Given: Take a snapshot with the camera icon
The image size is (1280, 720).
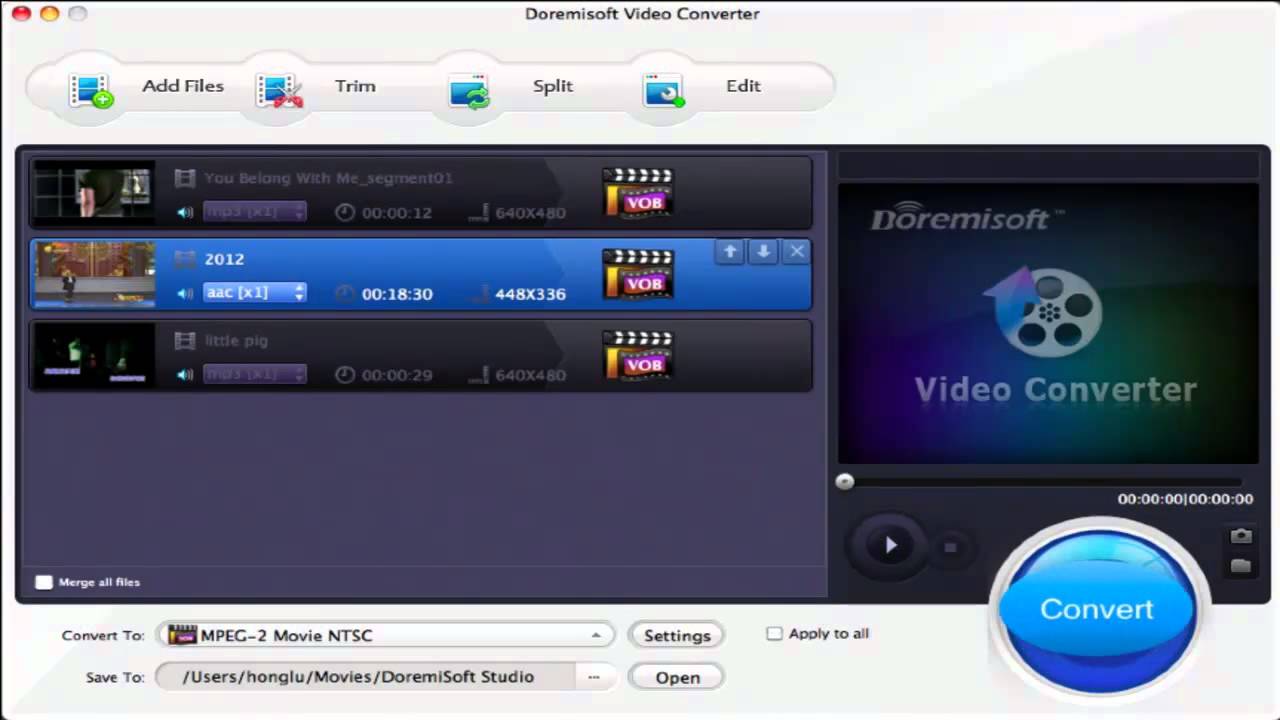Looking at the screenshot, I should 1241,536.
